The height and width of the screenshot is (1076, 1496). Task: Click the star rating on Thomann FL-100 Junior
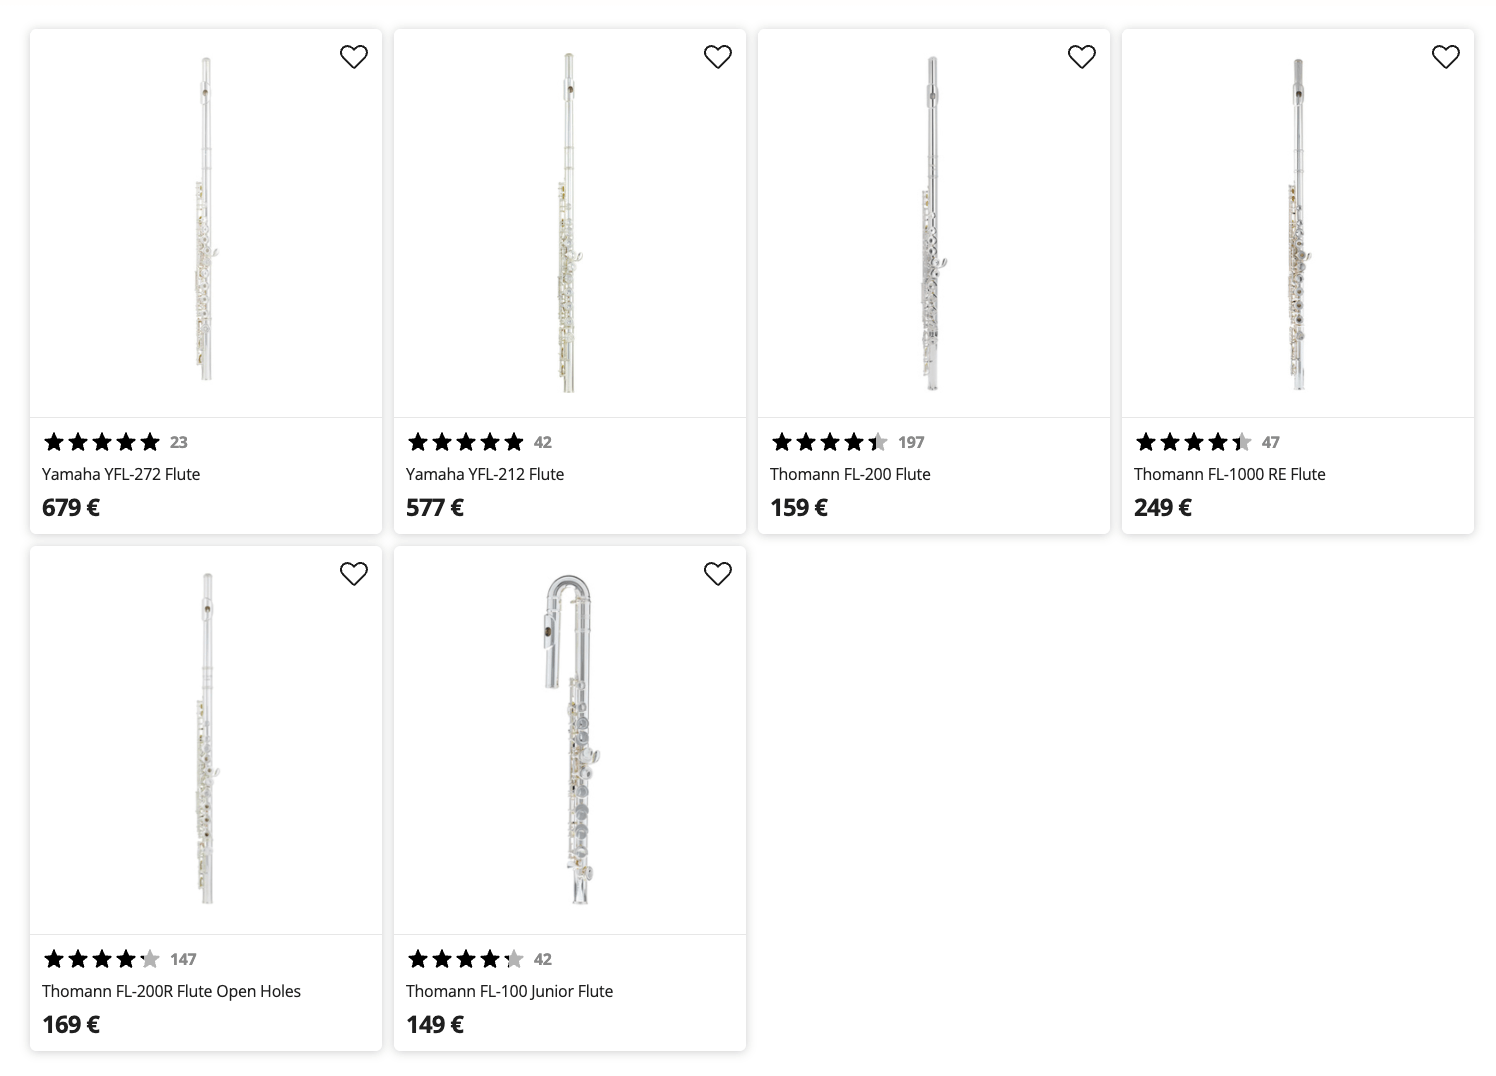pyautogui.click(x=466, y=958)
